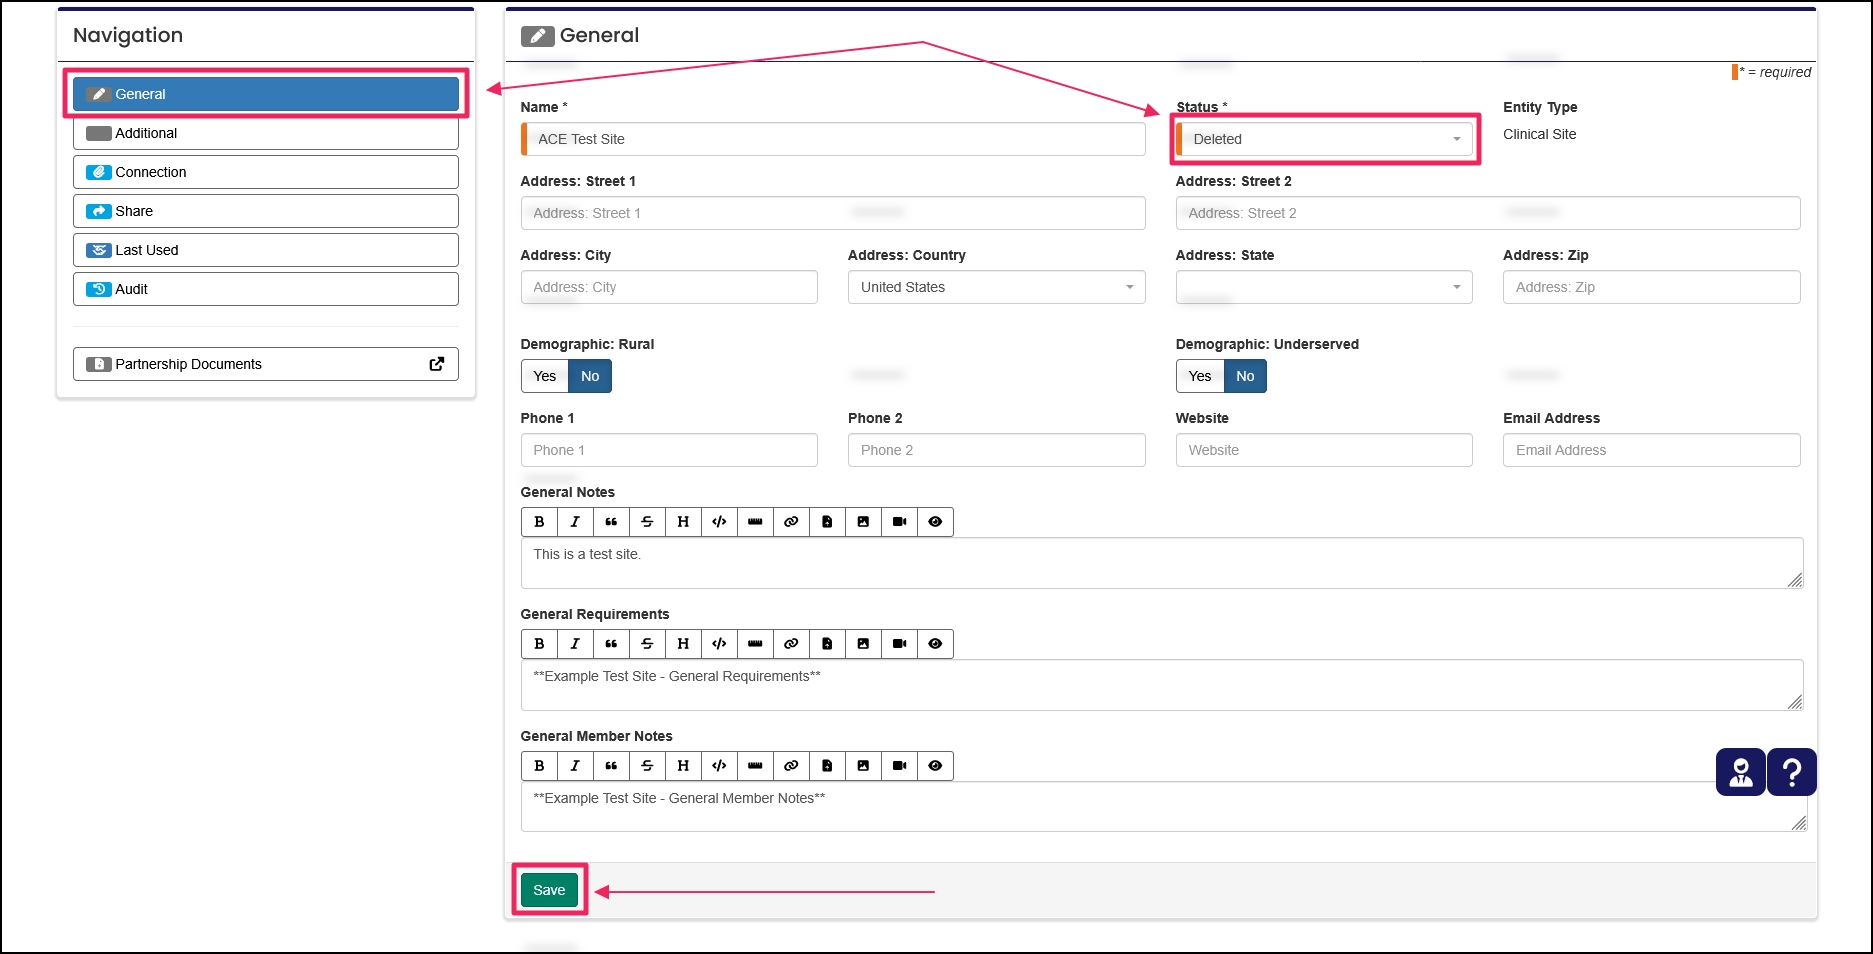The image size is (1873, 954).
Task: Insert video in General Notes toolbar
Action: pos(899,522)
